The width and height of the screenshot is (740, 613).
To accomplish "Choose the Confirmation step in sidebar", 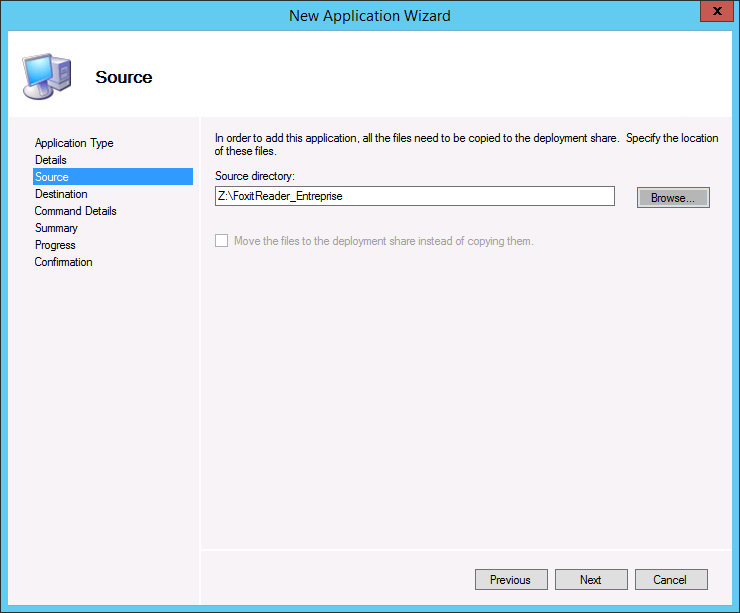I will pyautogui.click(x=63, y=262).
